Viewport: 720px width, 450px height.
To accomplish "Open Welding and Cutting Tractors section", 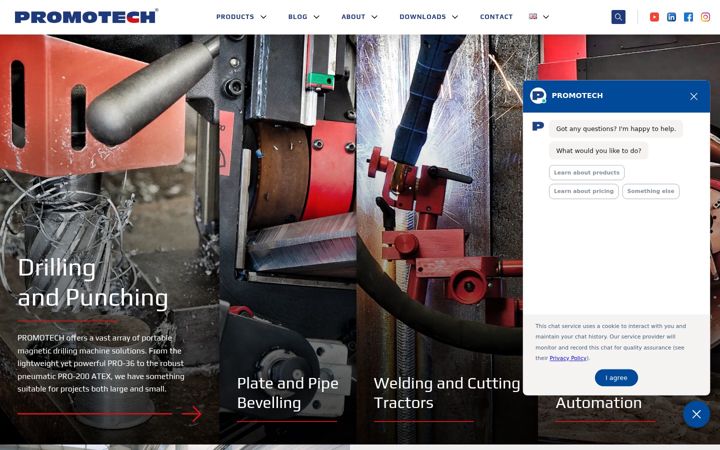I will (446, 393).
